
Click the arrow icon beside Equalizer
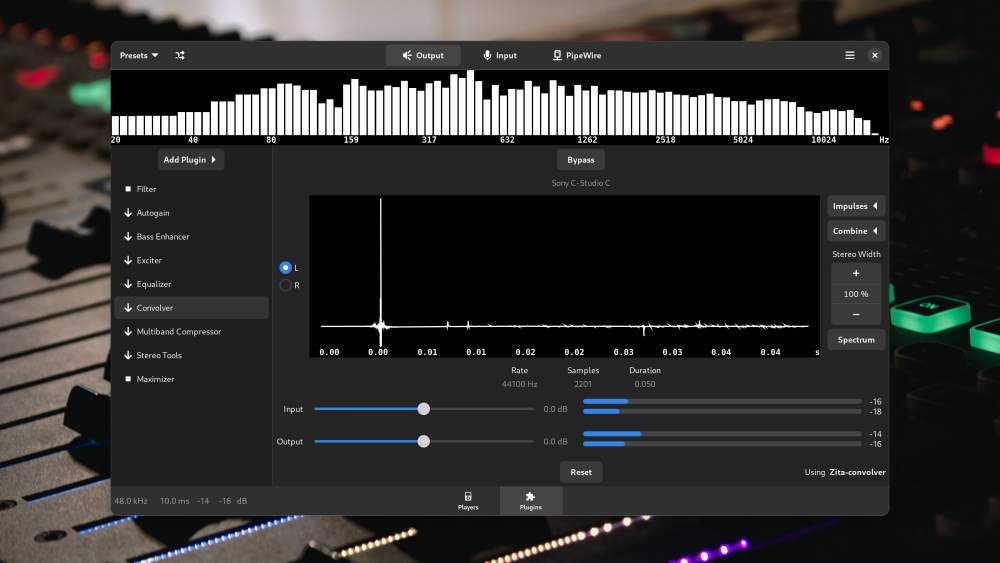[x=128, y=284]
